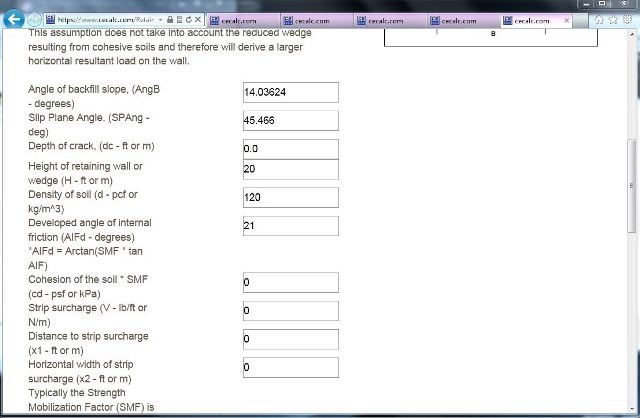Click the 'horizontal resultant load on the wall.' text
The height and width of the screenshot is (418, 640).
[x=109, y=61]
